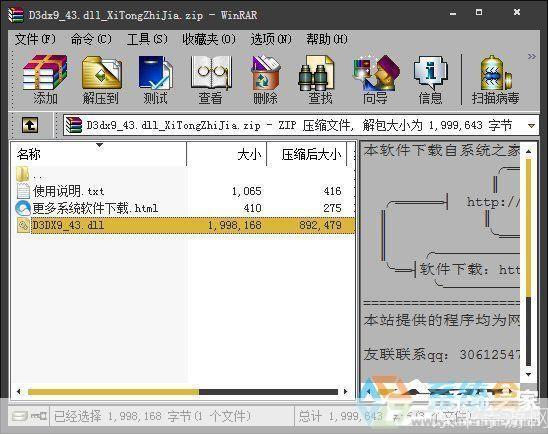Screen dimensions: 548x434
Task: Sort by the 大小 column header
Action: click(x=227, y=154)
